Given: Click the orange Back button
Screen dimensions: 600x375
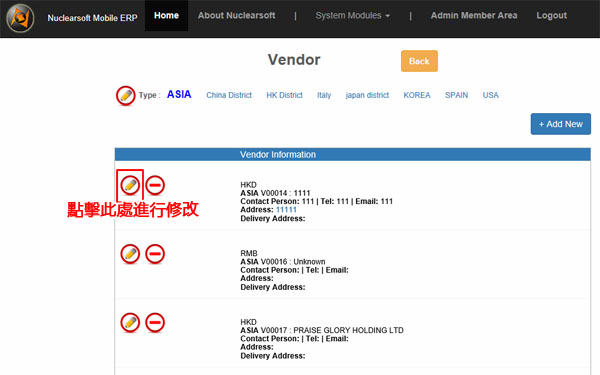Looking at the screenshot, I should pyautogui.click(x=419, y=61).
